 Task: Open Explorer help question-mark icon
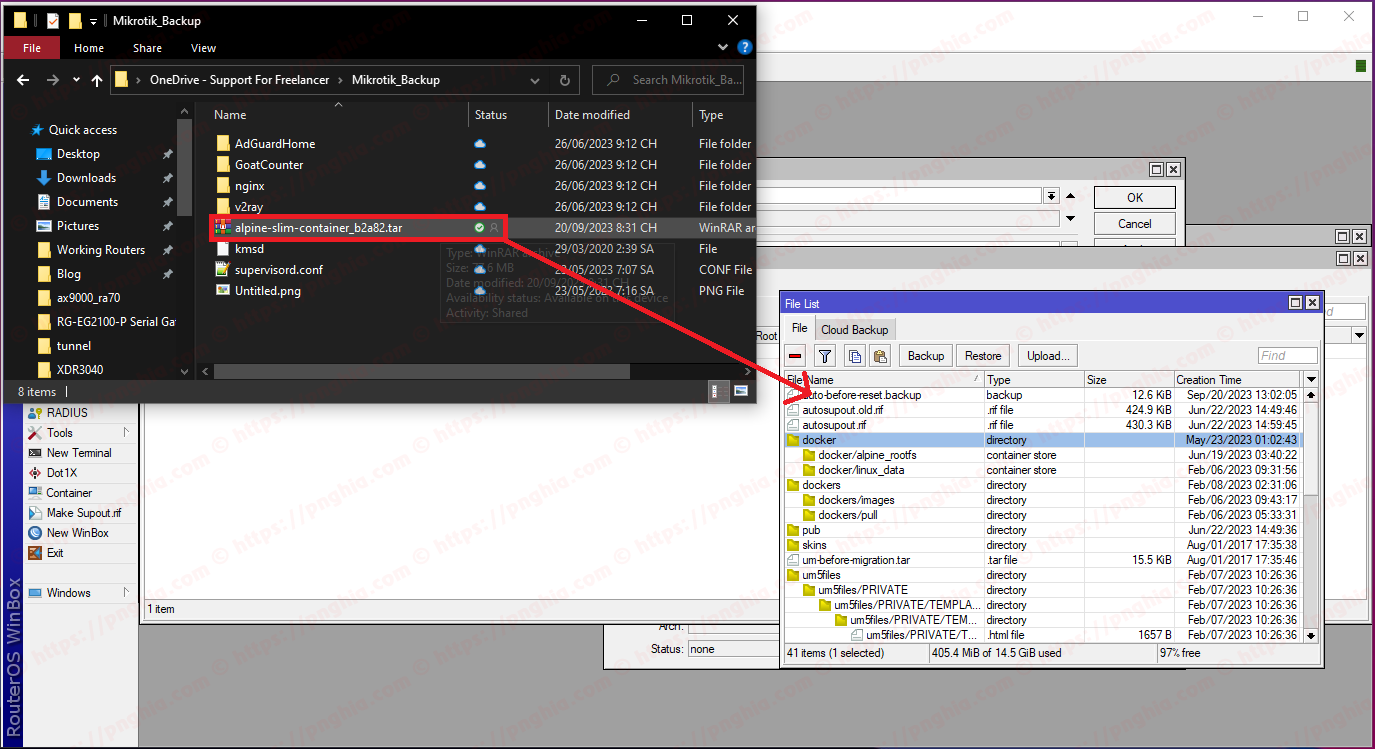point(744,47)
